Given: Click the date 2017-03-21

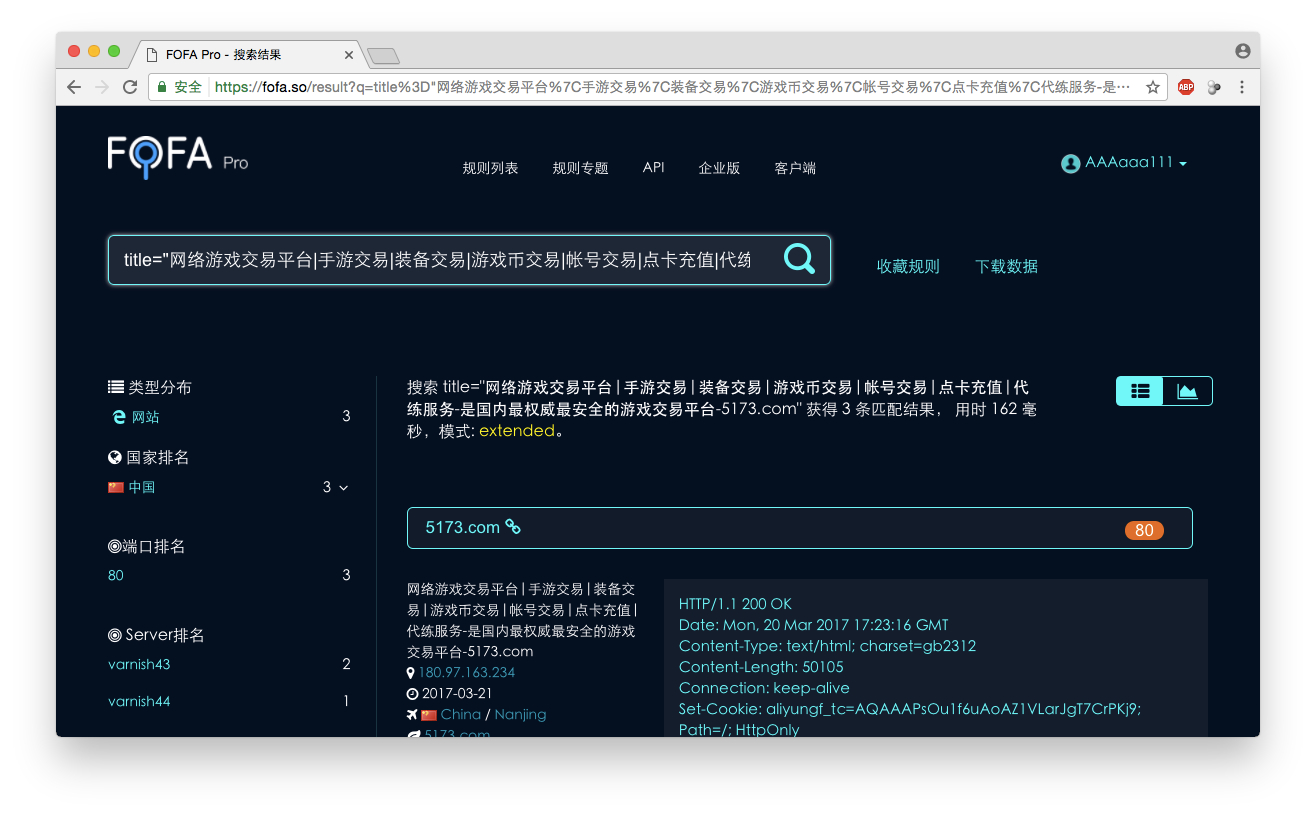Looking at the screenshot, I should point(457,693).
